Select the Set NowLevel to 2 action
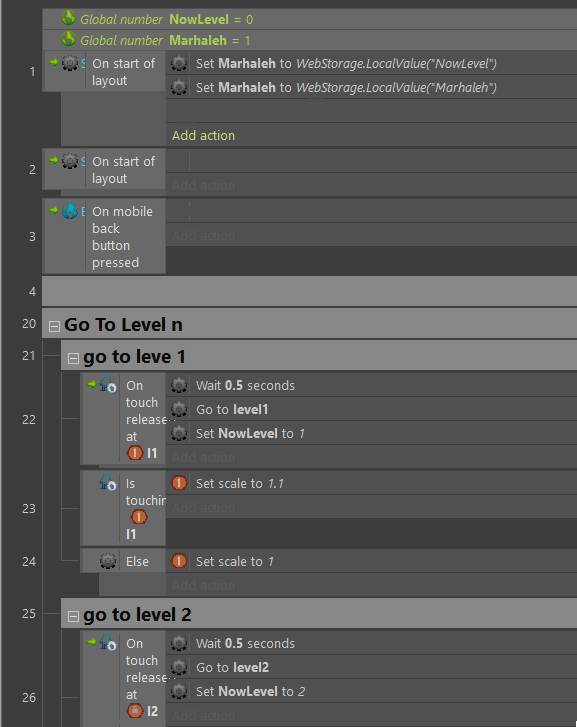The width and height of the screenshot is (577, 727). [372, 691]
